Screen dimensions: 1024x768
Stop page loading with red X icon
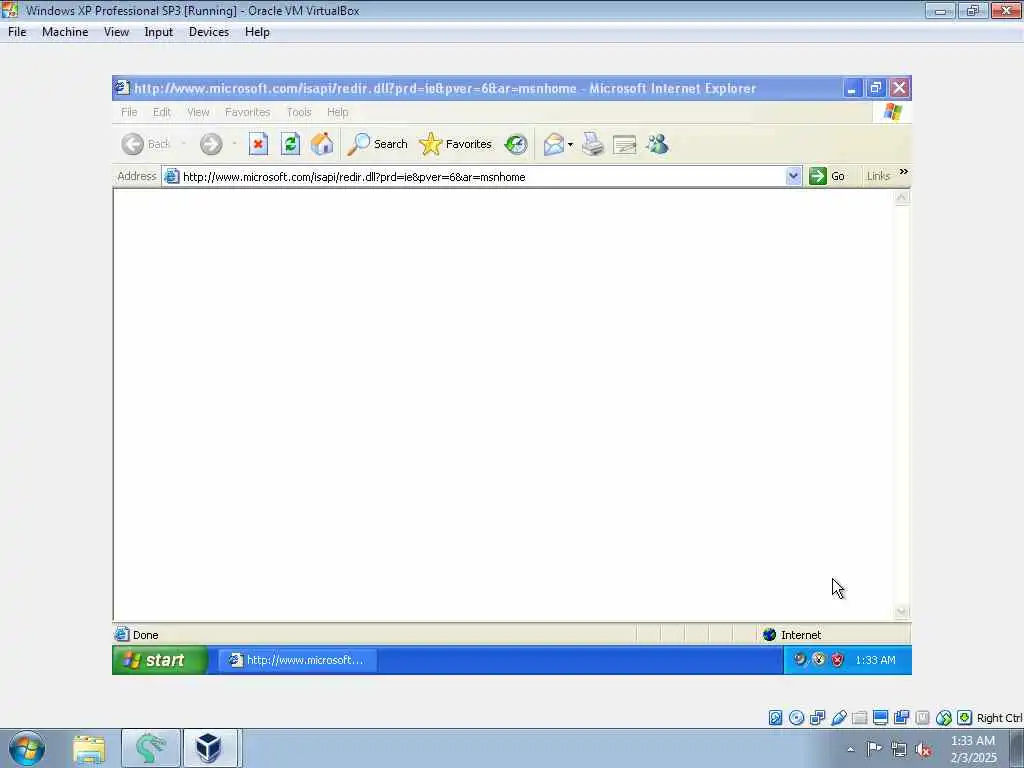[259, 144]
